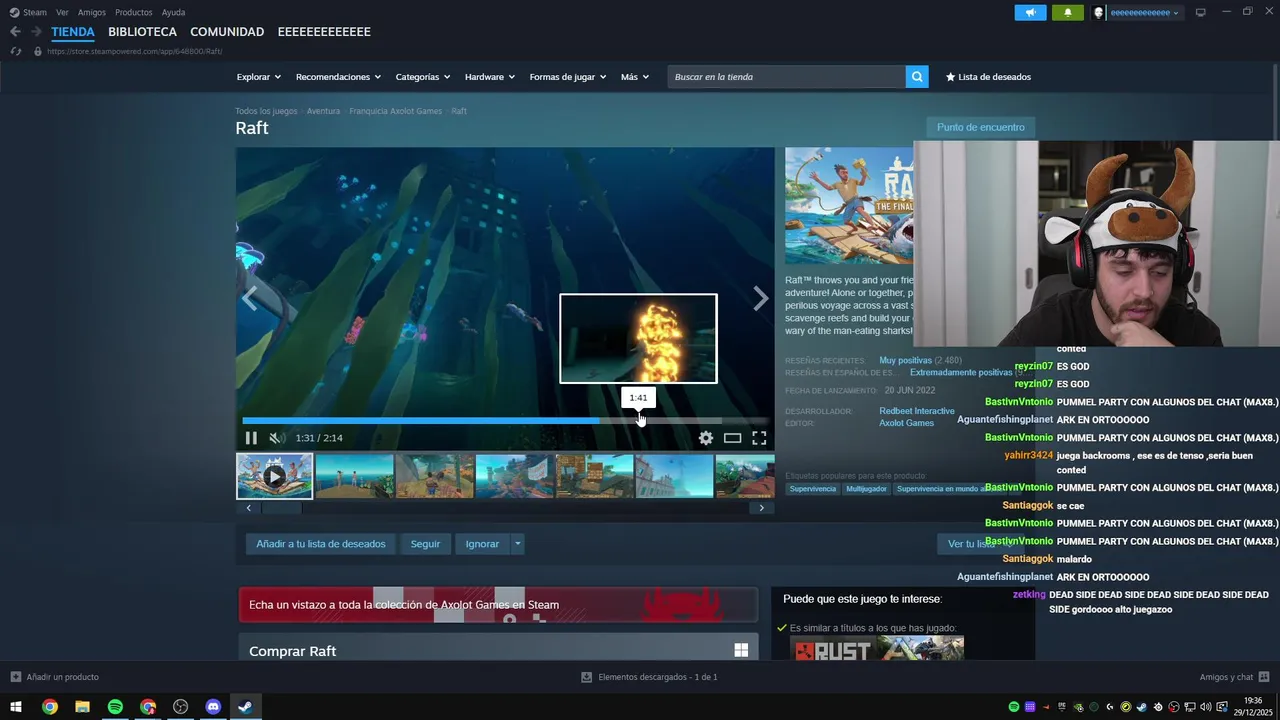1280x720 pixels.
Task: Open the Productos menu
Action: [x=134, y=12]
